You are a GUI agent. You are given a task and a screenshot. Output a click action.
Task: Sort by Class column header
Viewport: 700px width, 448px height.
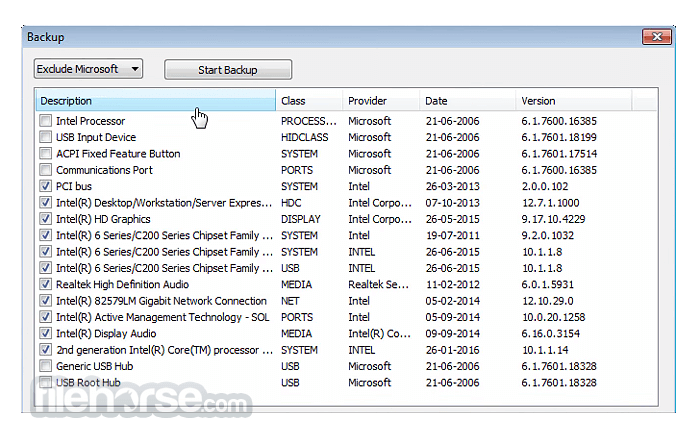coord(309,101)
